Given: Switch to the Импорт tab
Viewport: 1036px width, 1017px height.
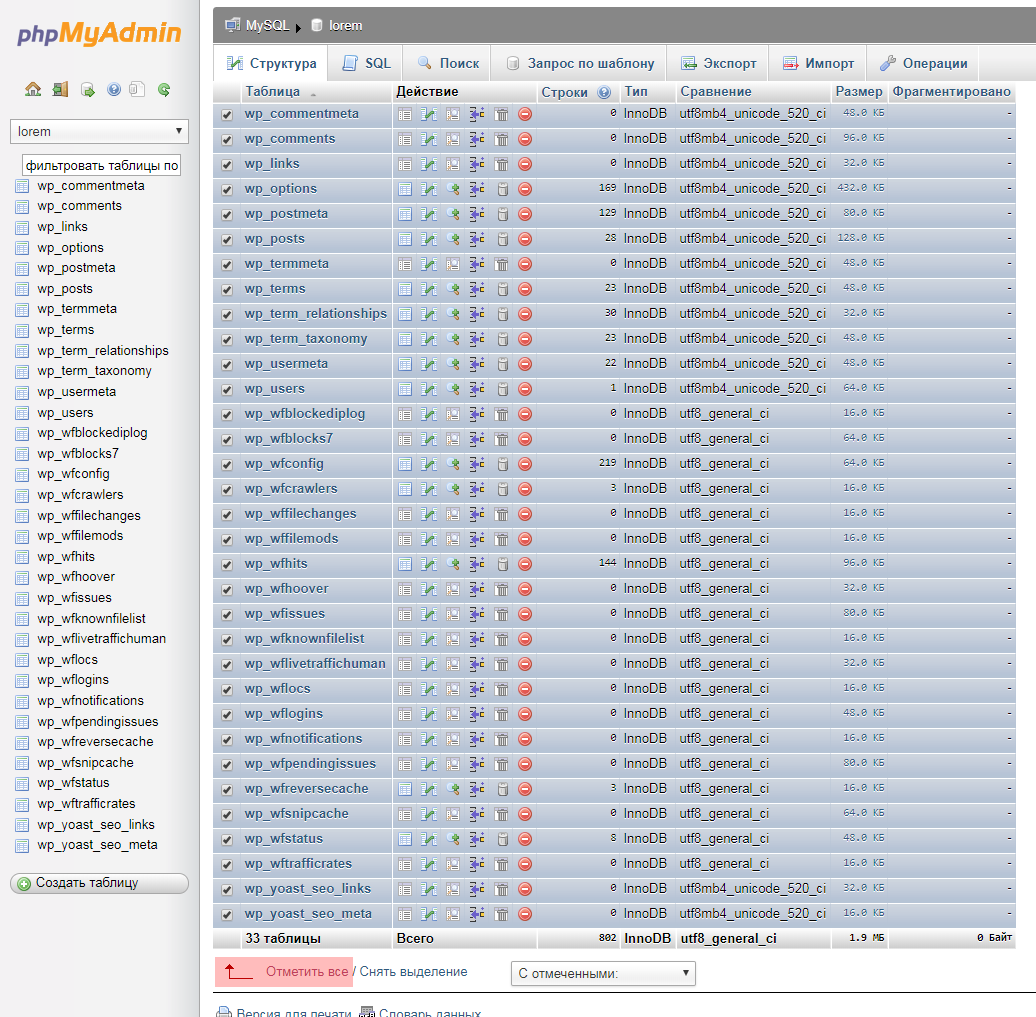Looking at the screenshot, I should (x=818, y=63).
